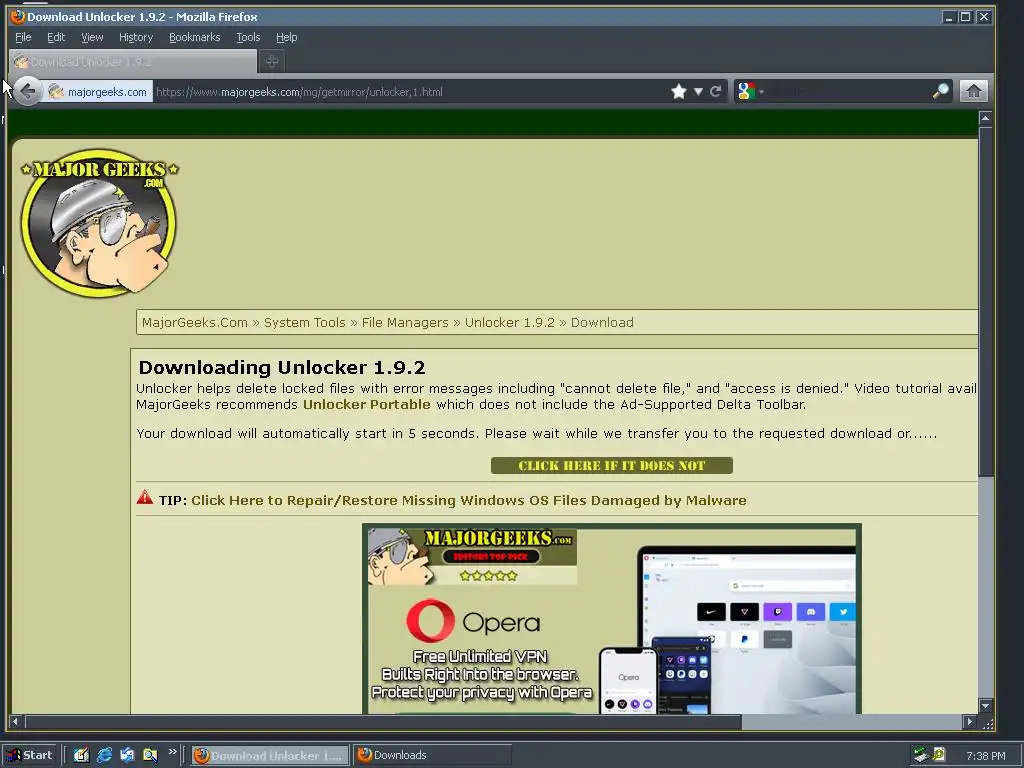Screen dimensions: 1024x768
Task: Open the Help menu
Action: click(286, 37)
